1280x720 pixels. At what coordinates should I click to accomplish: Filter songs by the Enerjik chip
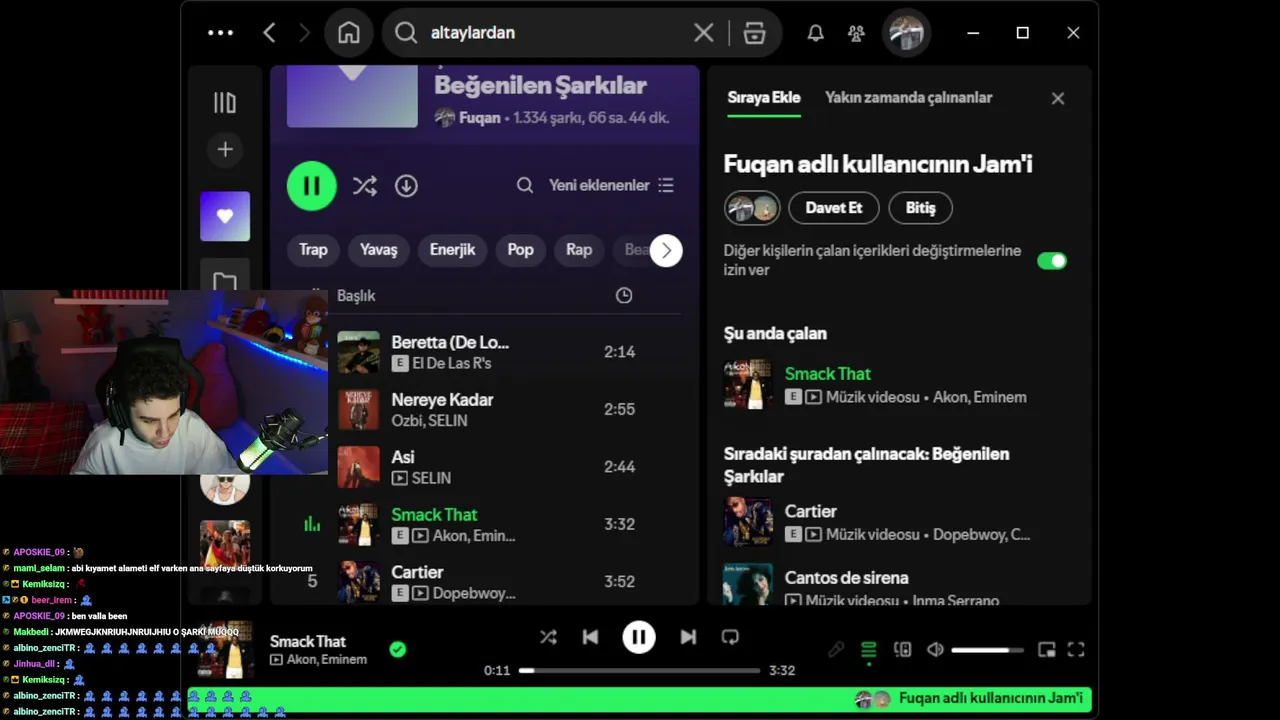point(452,250)
